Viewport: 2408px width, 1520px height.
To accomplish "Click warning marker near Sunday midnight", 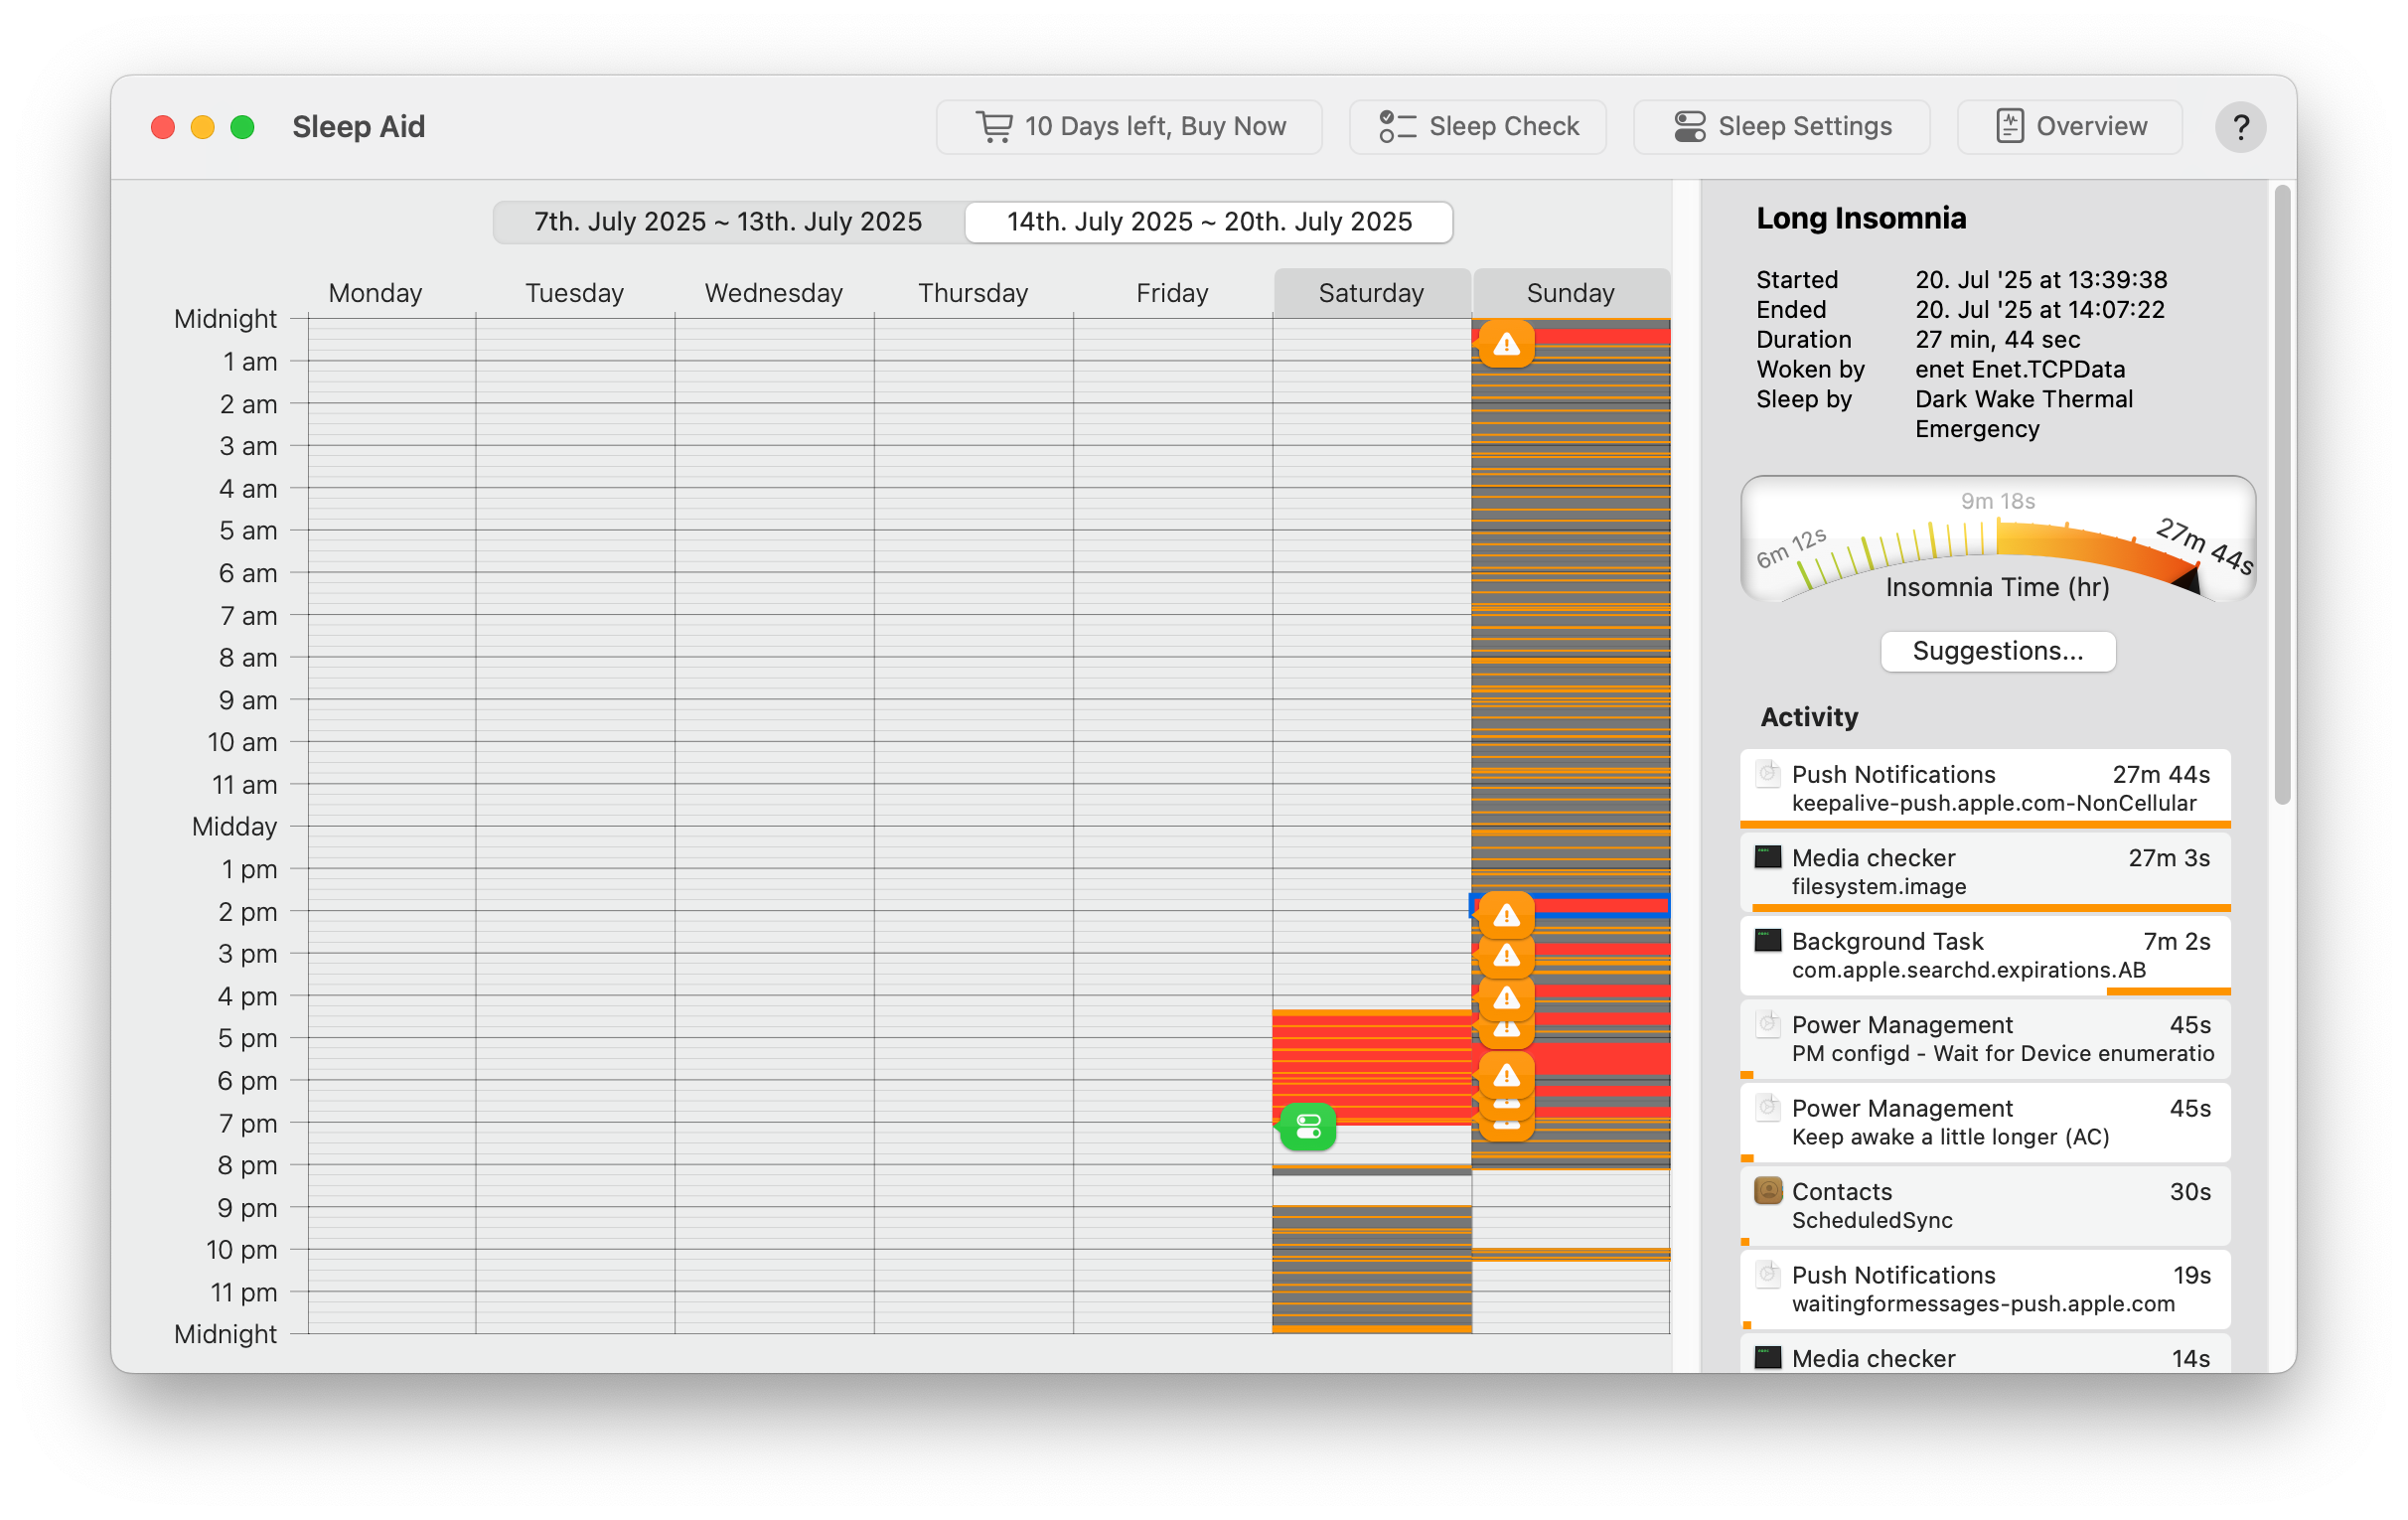I will tap(1506, 344).
